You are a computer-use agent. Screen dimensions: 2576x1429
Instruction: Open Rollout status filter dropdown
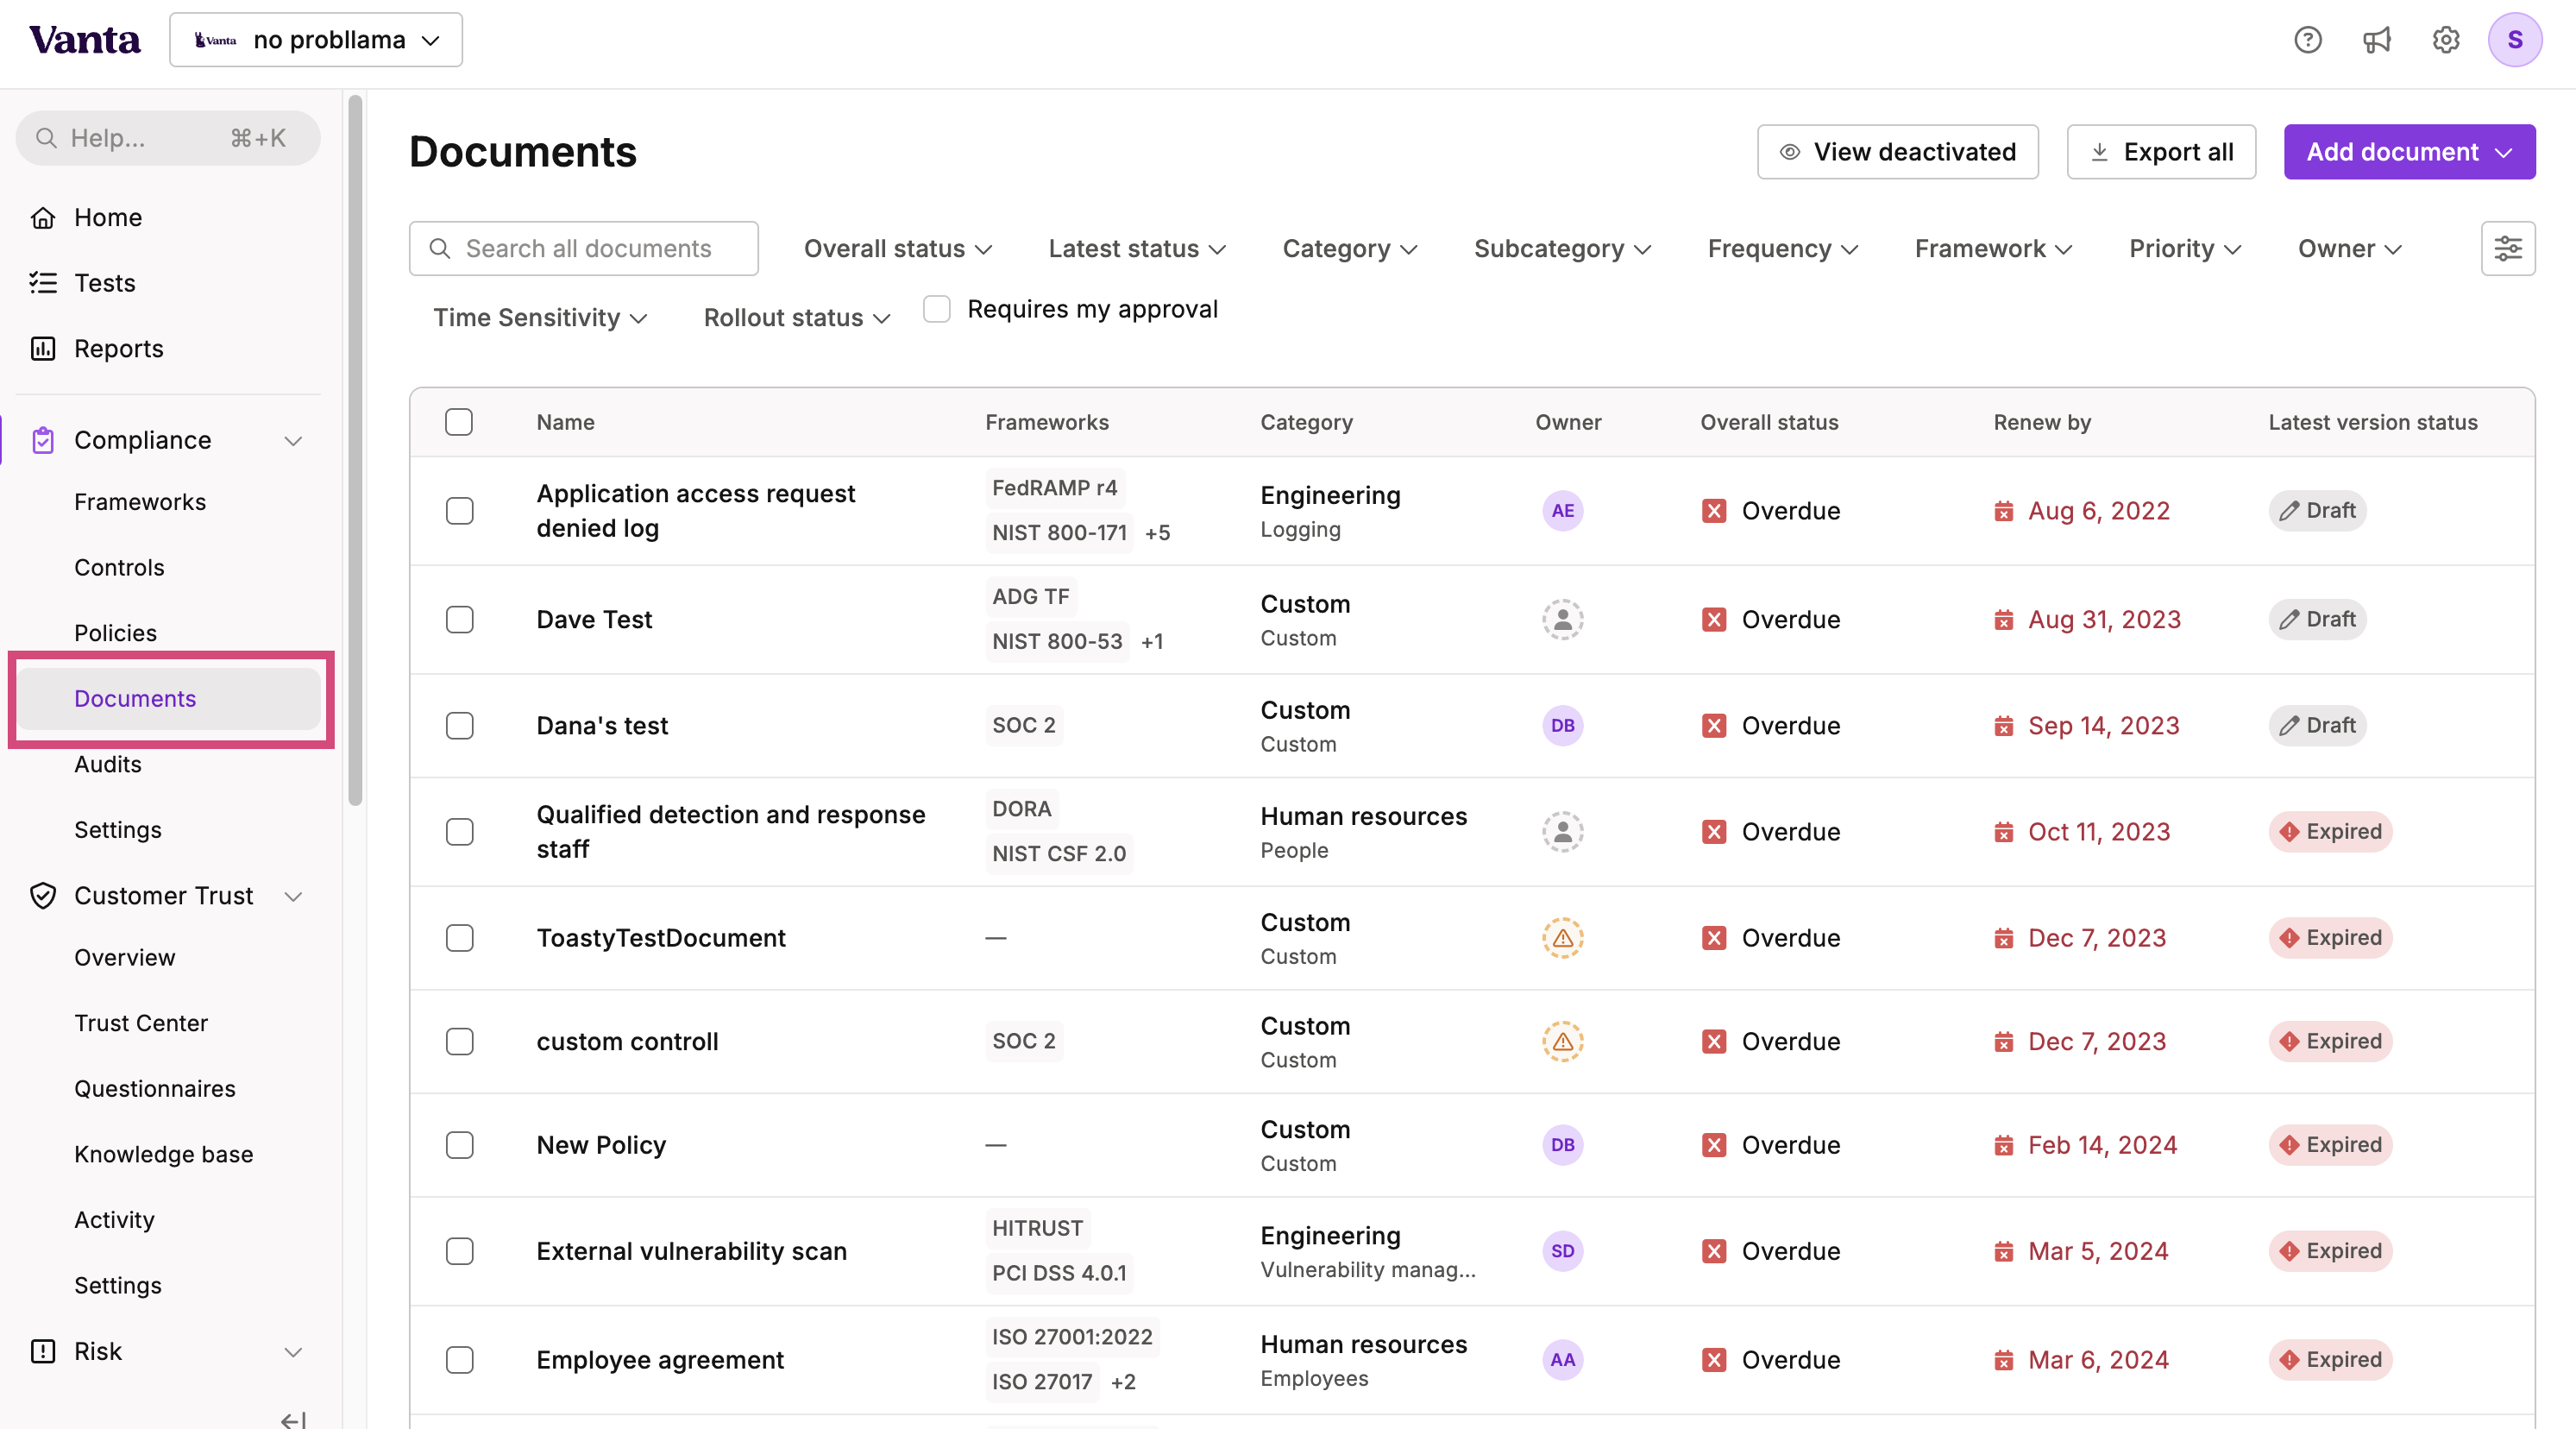coord(797,318)
